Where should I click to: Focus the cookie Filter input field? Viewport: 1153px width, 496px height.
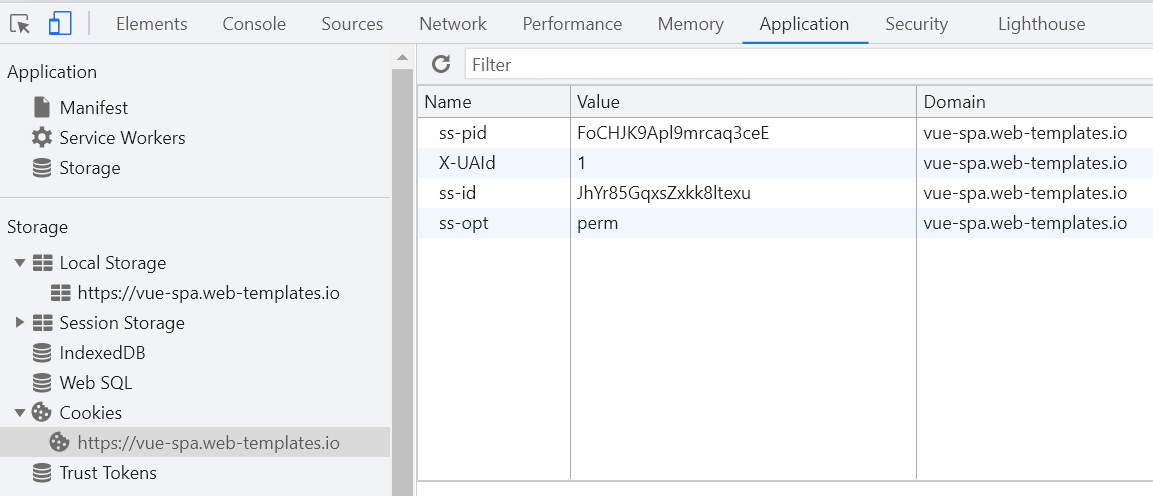pos(809,65)
